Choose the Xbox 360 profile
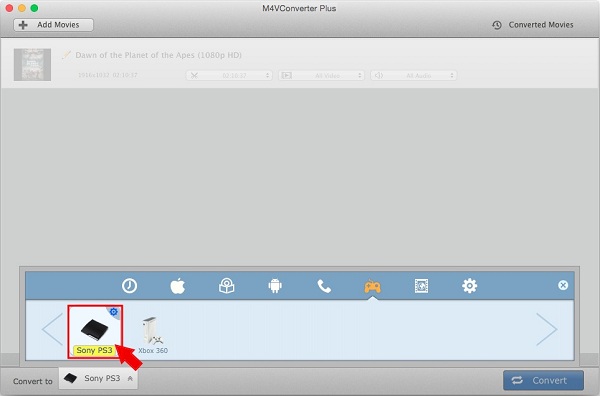This screenshot has height=396, width=600. pos(153,336)
